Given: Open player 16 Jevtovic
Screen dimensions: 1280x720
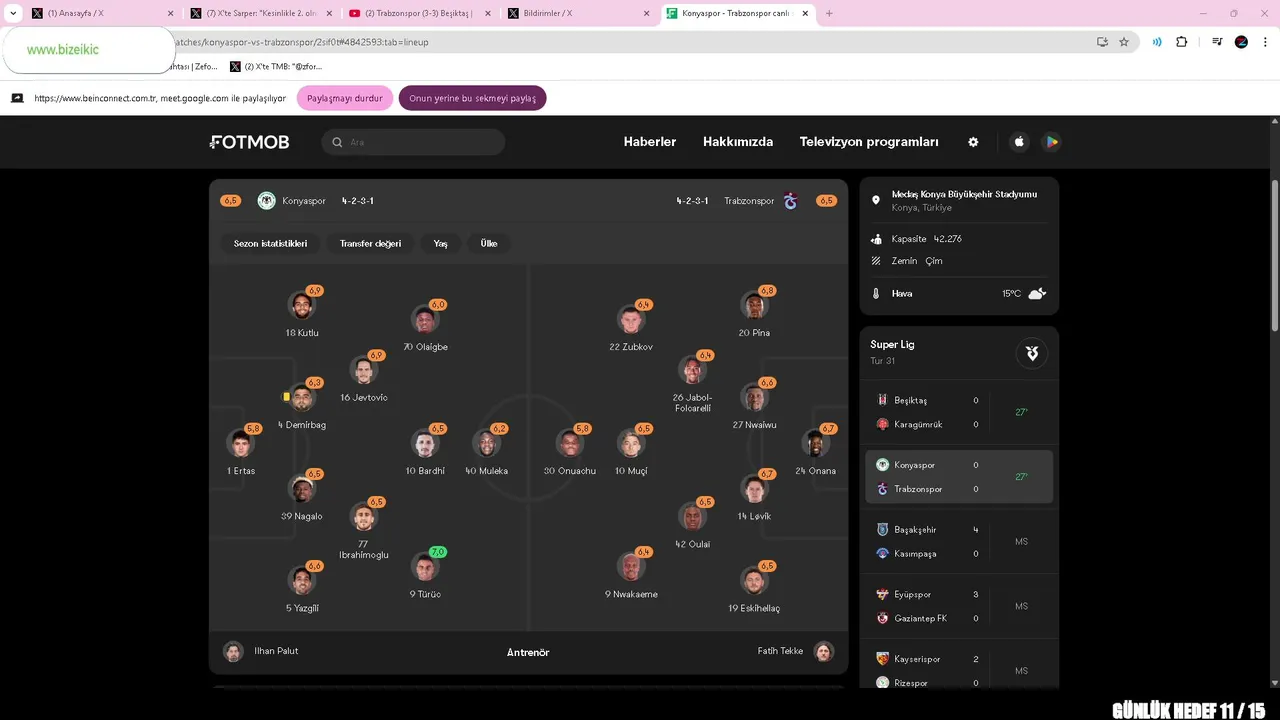Looking at the screenshot, I should [x=364, y=378].
